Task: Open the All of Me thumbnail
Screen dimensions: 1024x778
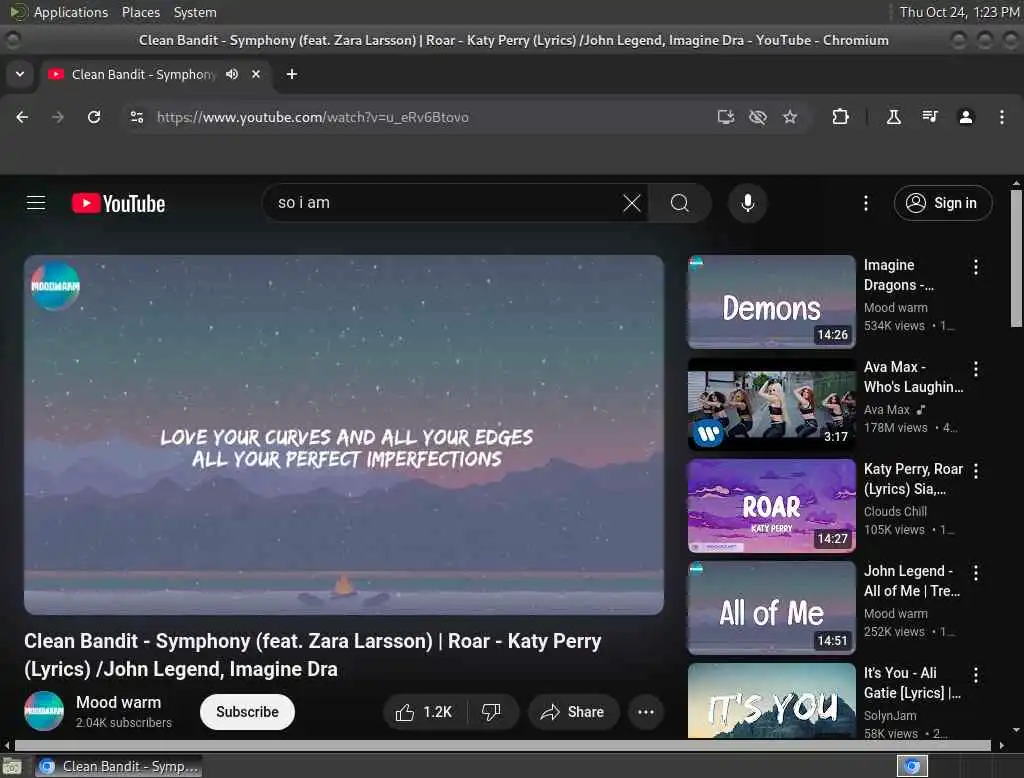Action: pyautogui.click(x=771, y=608)
